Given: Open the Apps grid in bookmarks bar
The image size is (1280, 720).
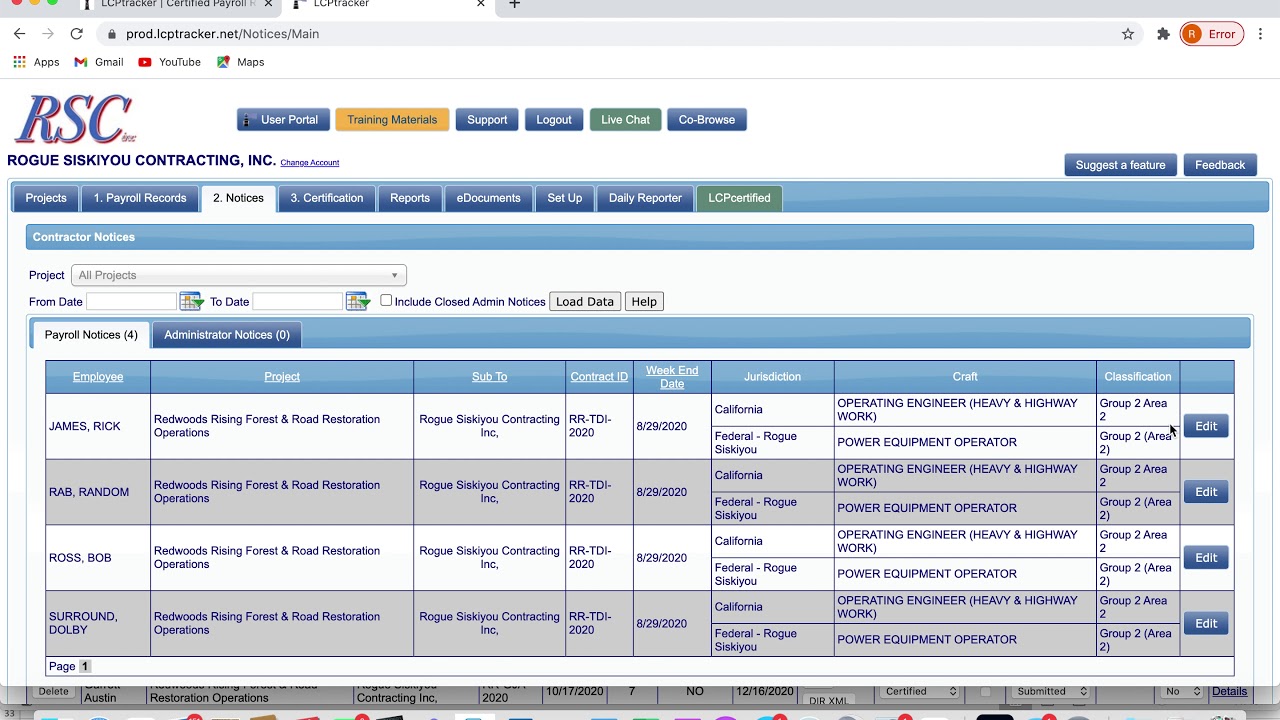Looking at the screenshot, I should pos(36,62).
